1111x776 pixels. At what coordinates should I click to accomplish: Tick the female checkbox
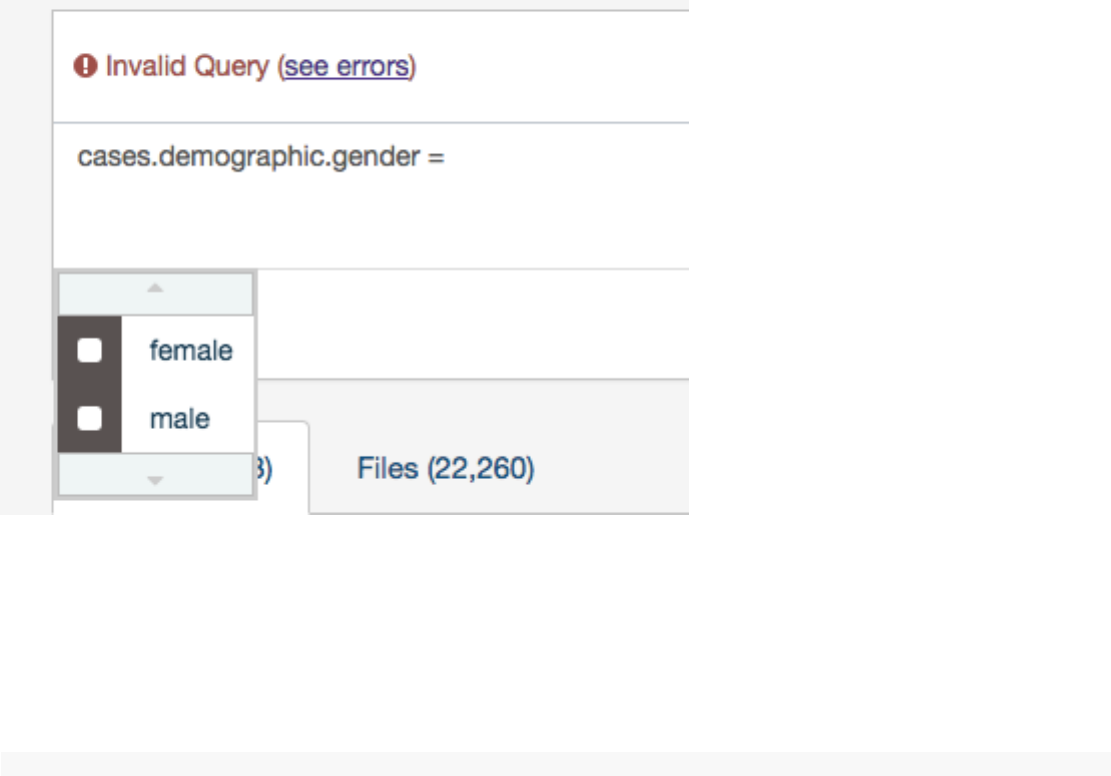(89, 350)
